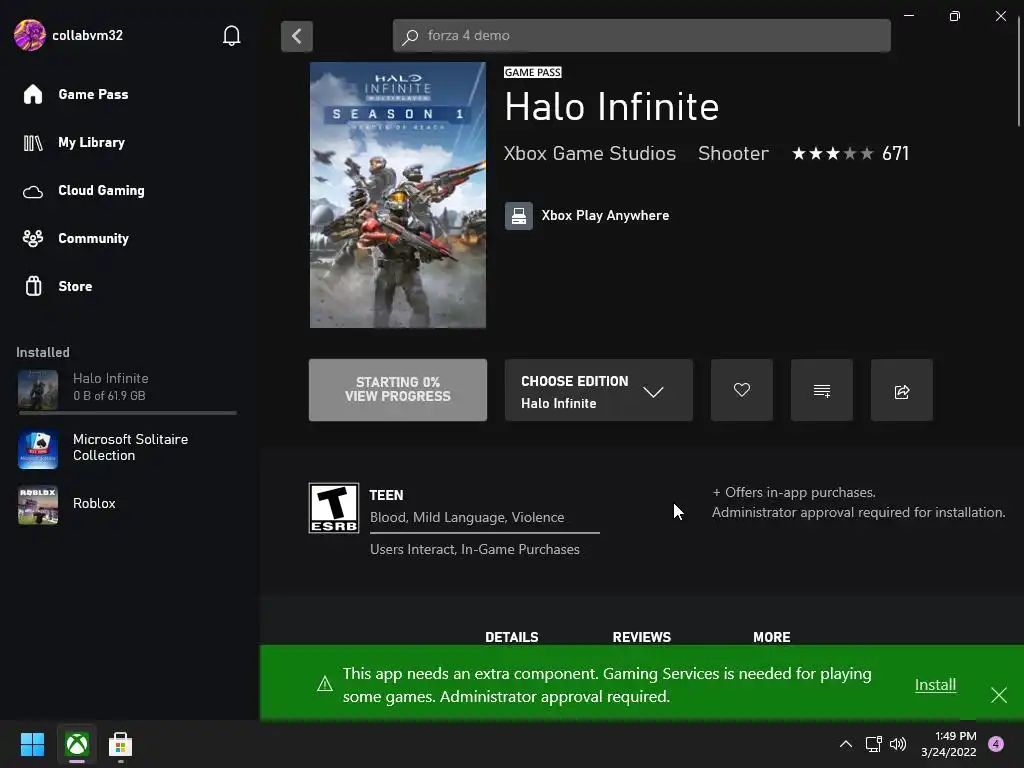The image size is (1024, 768).
Task: Open the Windows Start menu
Action: (32, 744)
